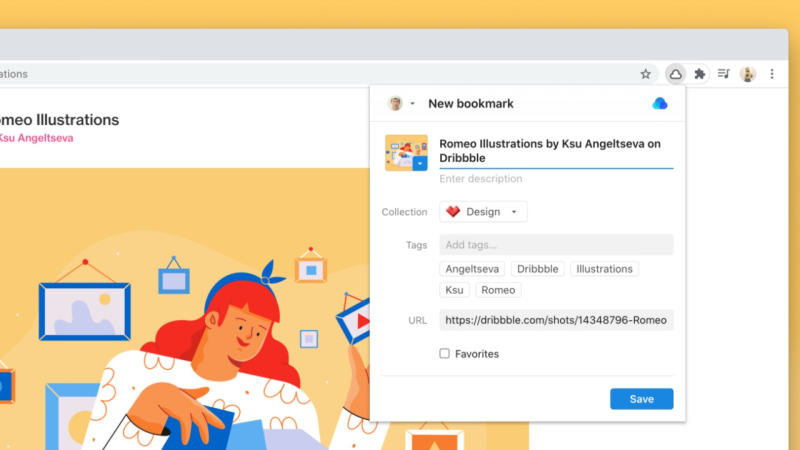
Task: Add the suggested tag Illustrations
Action: tap(604, 269)
